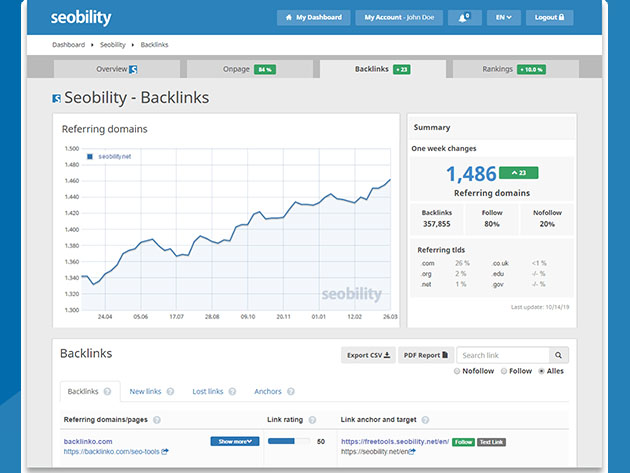Click the Export CSV button

[x=368, y=355]
